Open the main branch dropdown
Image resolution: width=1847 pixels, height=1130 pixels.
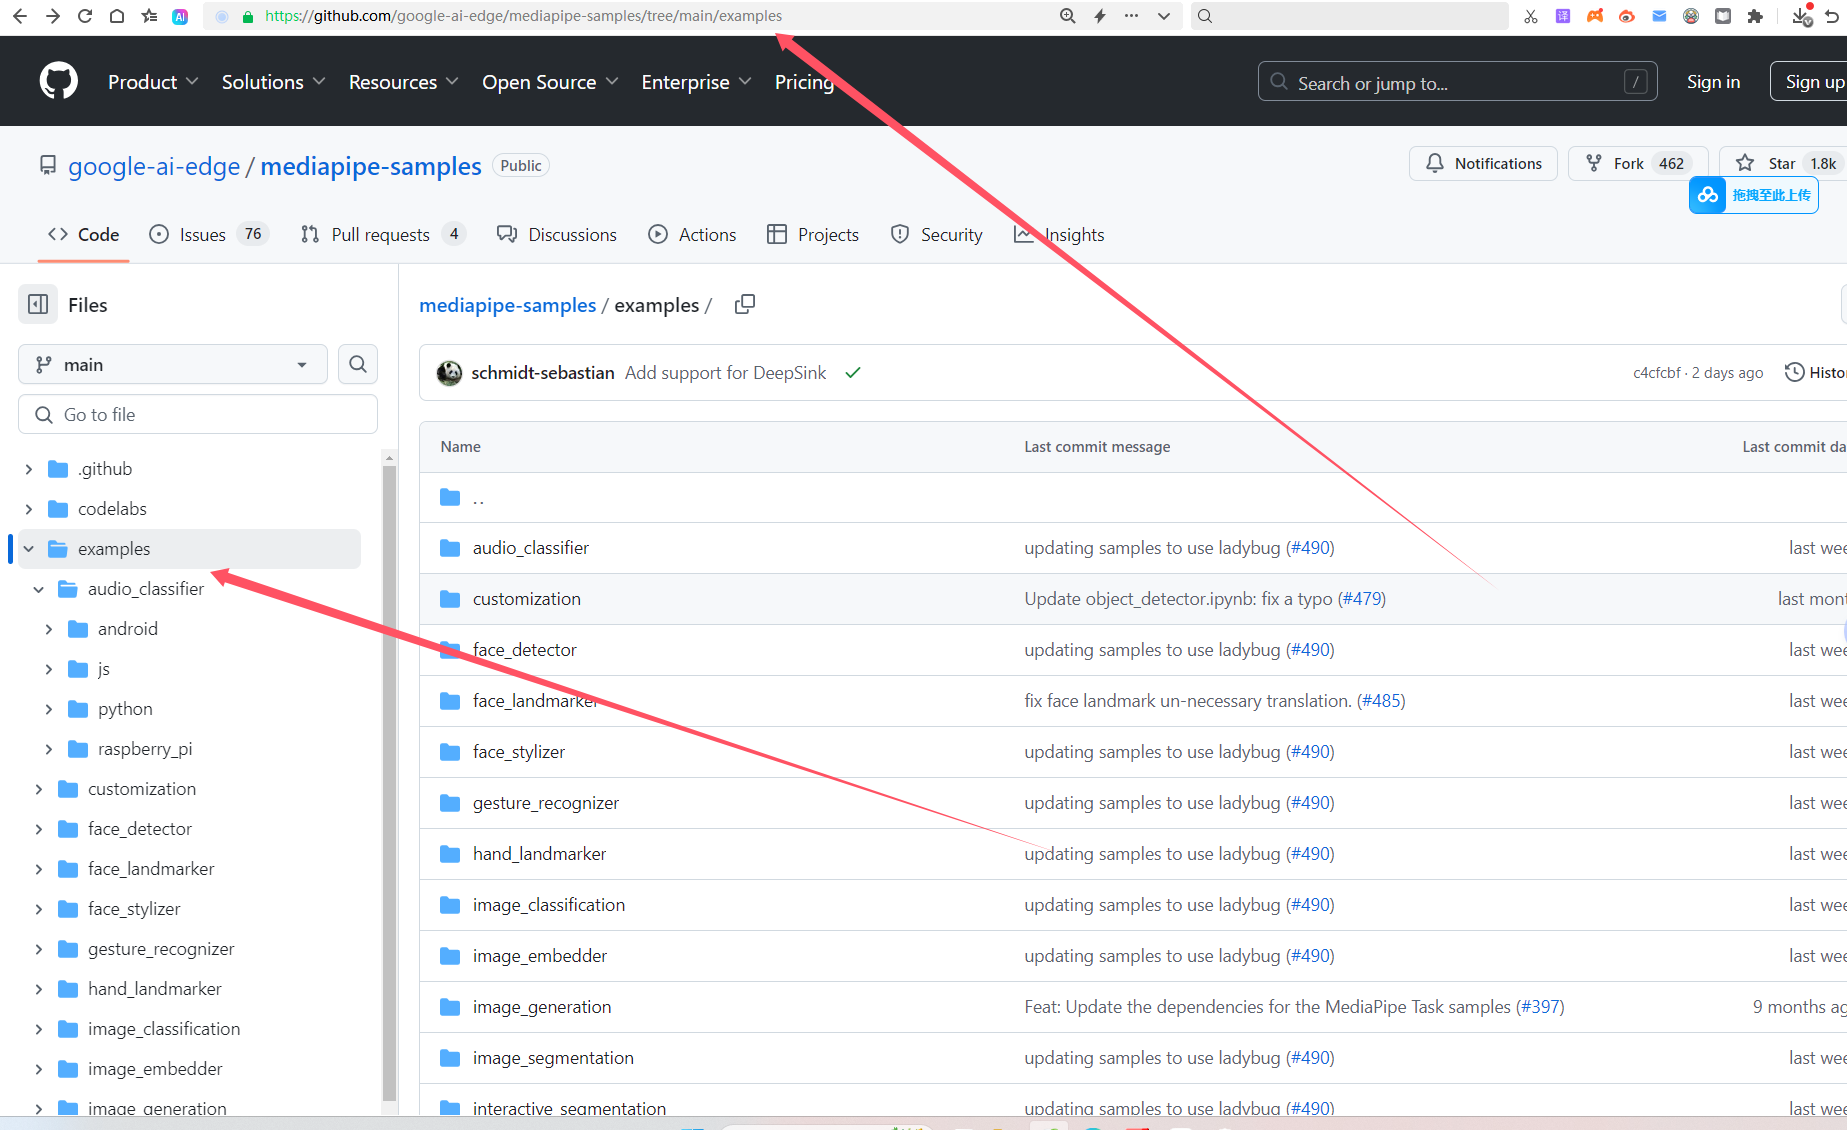coord(173,364)
